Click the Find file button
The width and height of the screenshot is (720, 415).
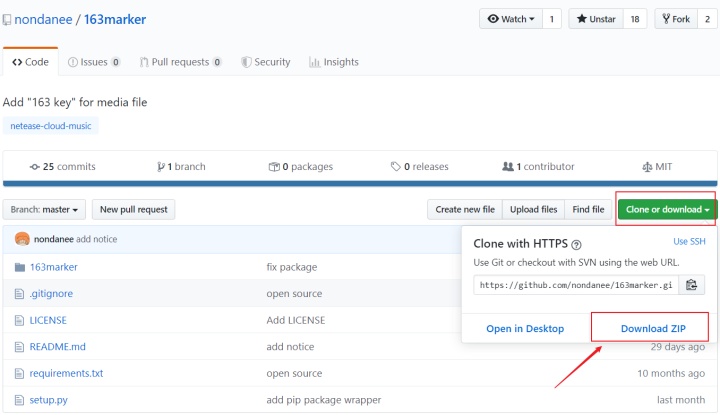point(588,209)
